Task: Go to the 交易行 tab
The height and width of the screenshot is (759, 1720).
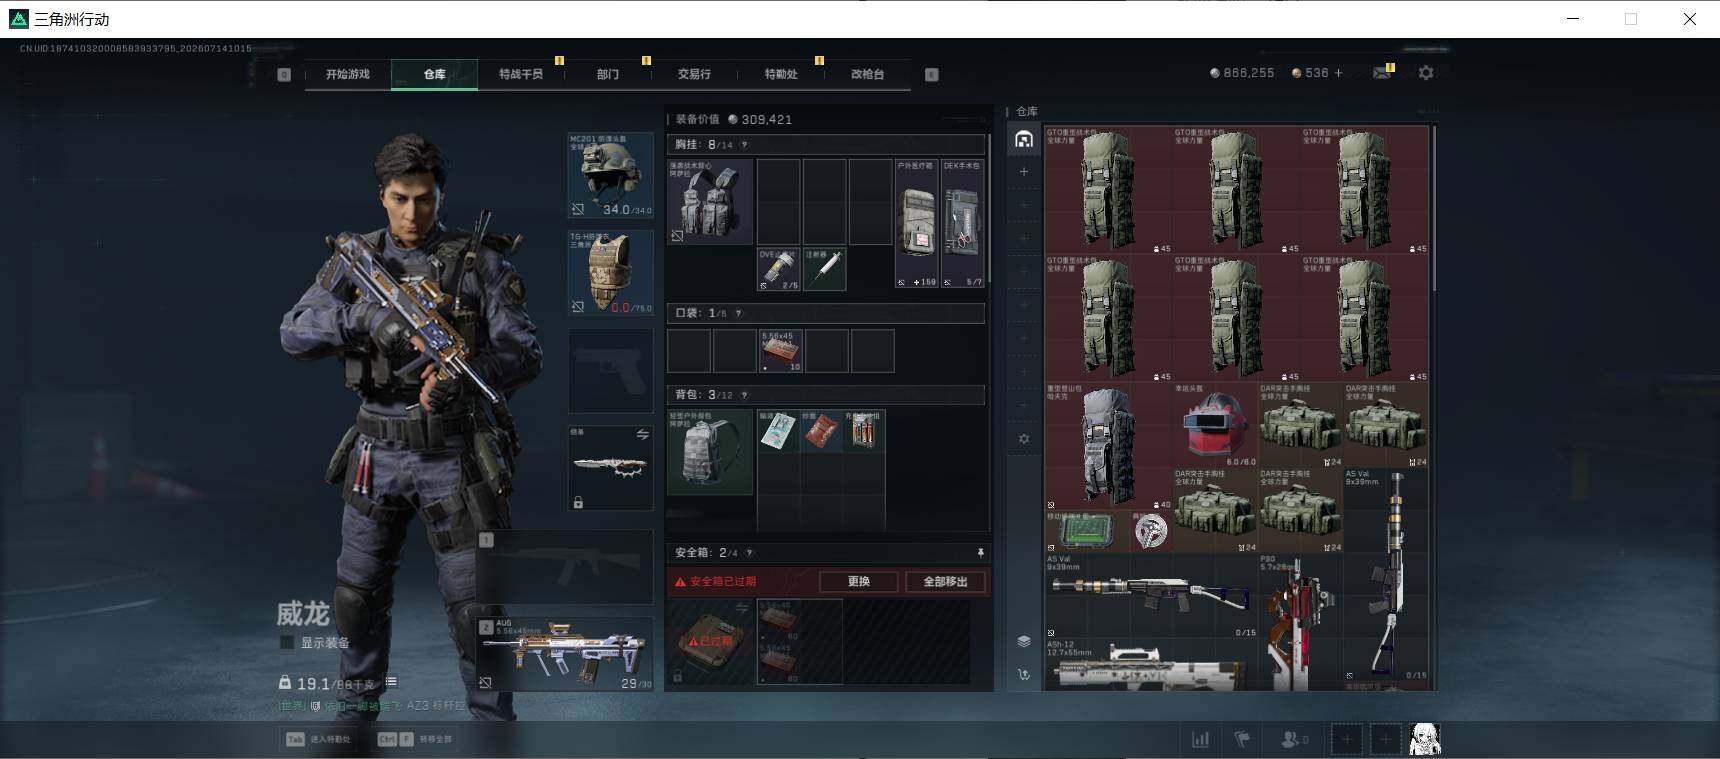Action: click(694, 74)
